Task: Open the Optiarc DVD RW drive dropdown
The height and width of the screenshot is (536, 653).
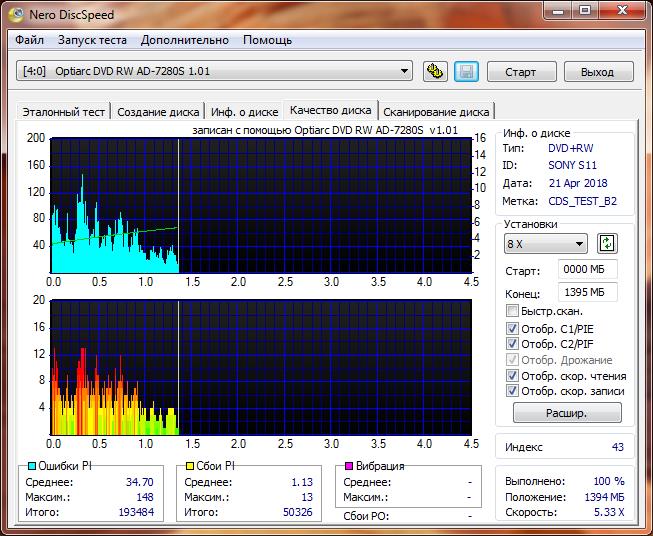Action: [x=404, y=71]
